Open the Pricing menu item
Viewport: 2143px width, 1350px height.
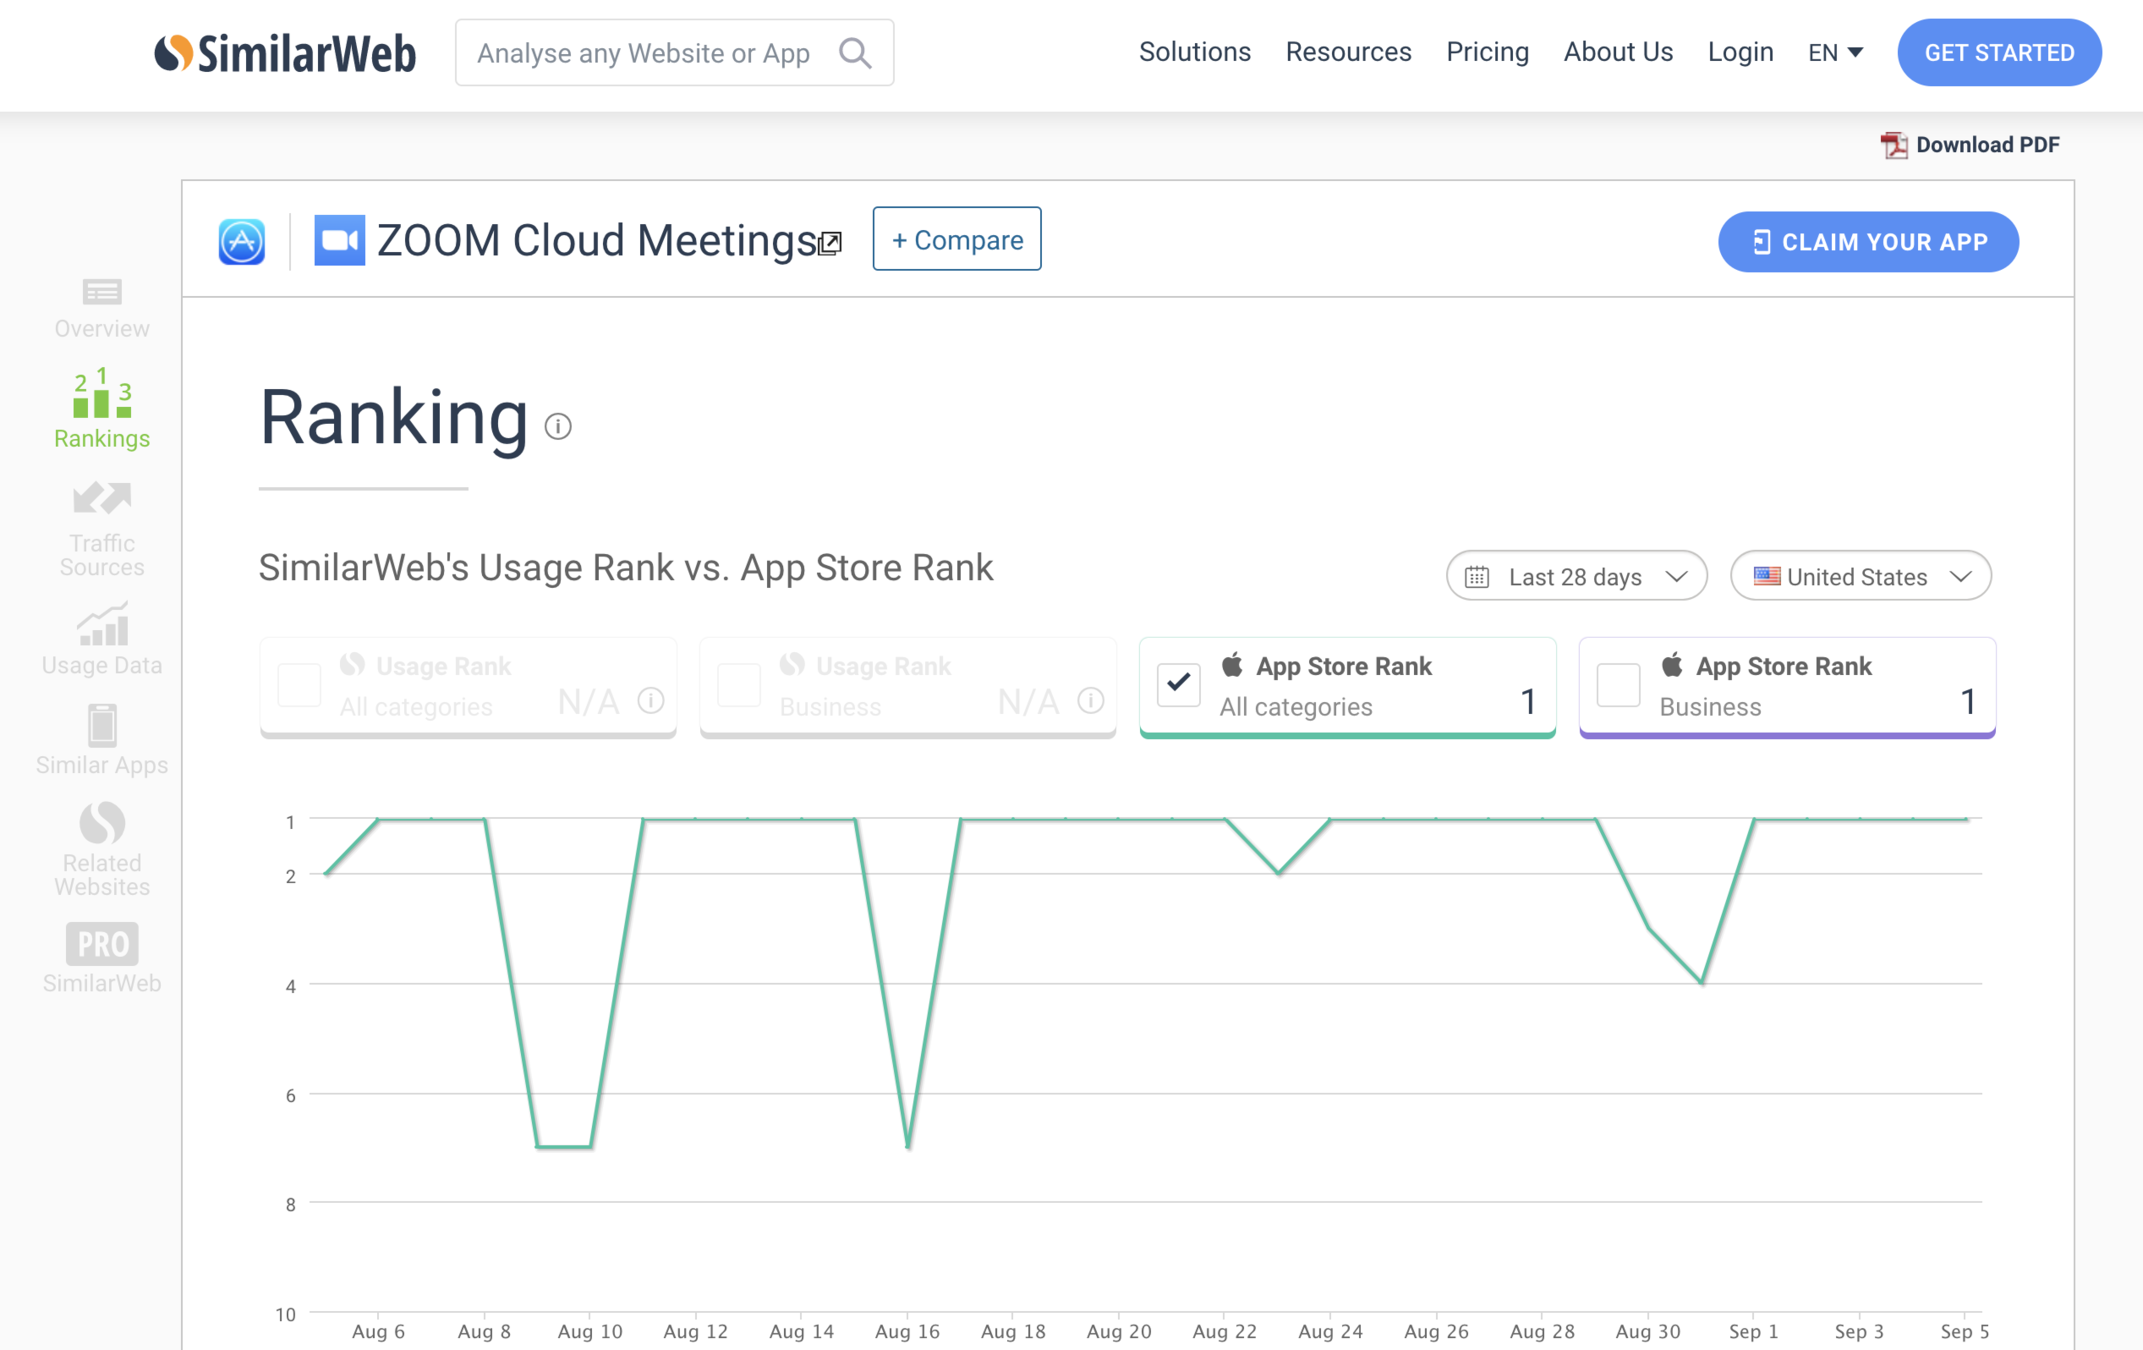1487,52
